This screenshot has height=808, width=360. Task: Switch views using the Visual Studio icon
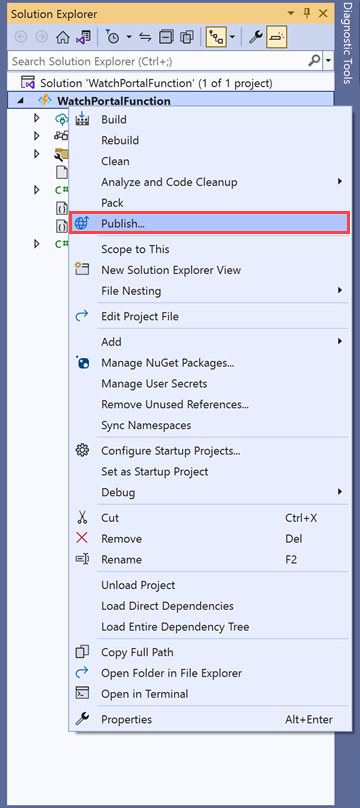point(84,37)
